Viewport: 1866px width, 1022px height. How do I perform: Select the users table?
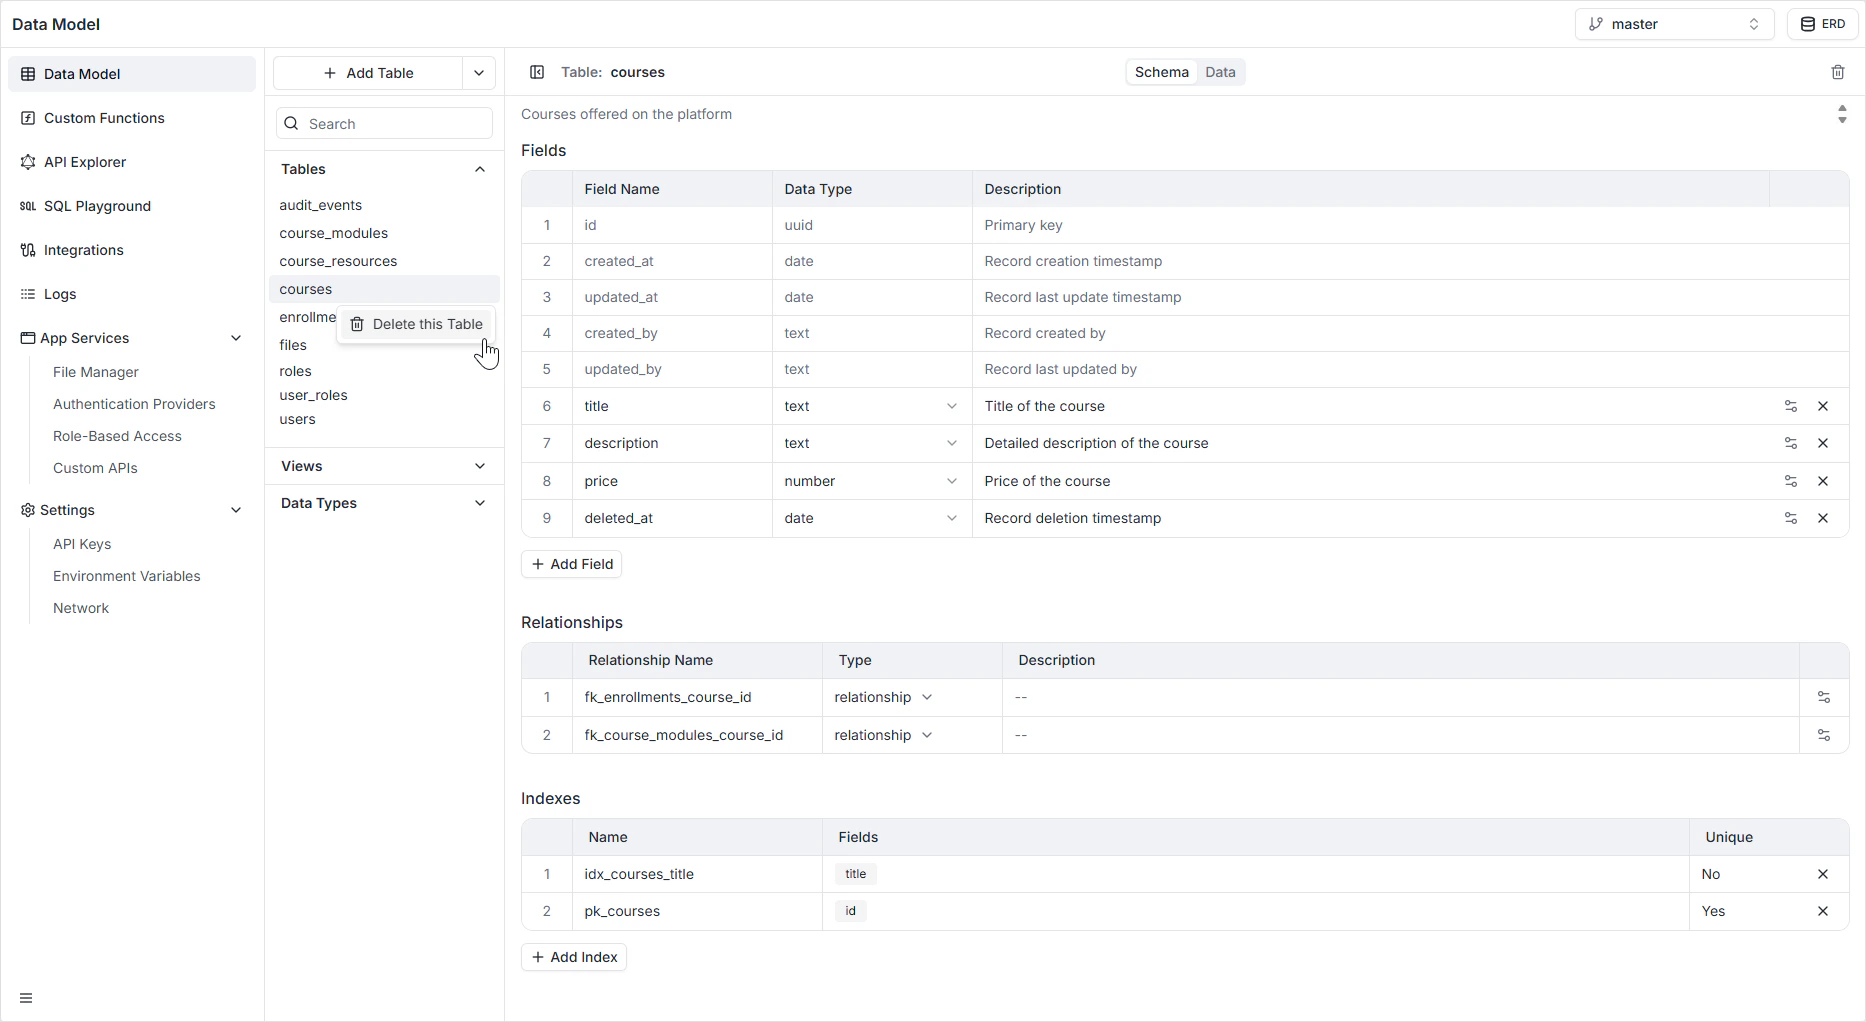297,419
